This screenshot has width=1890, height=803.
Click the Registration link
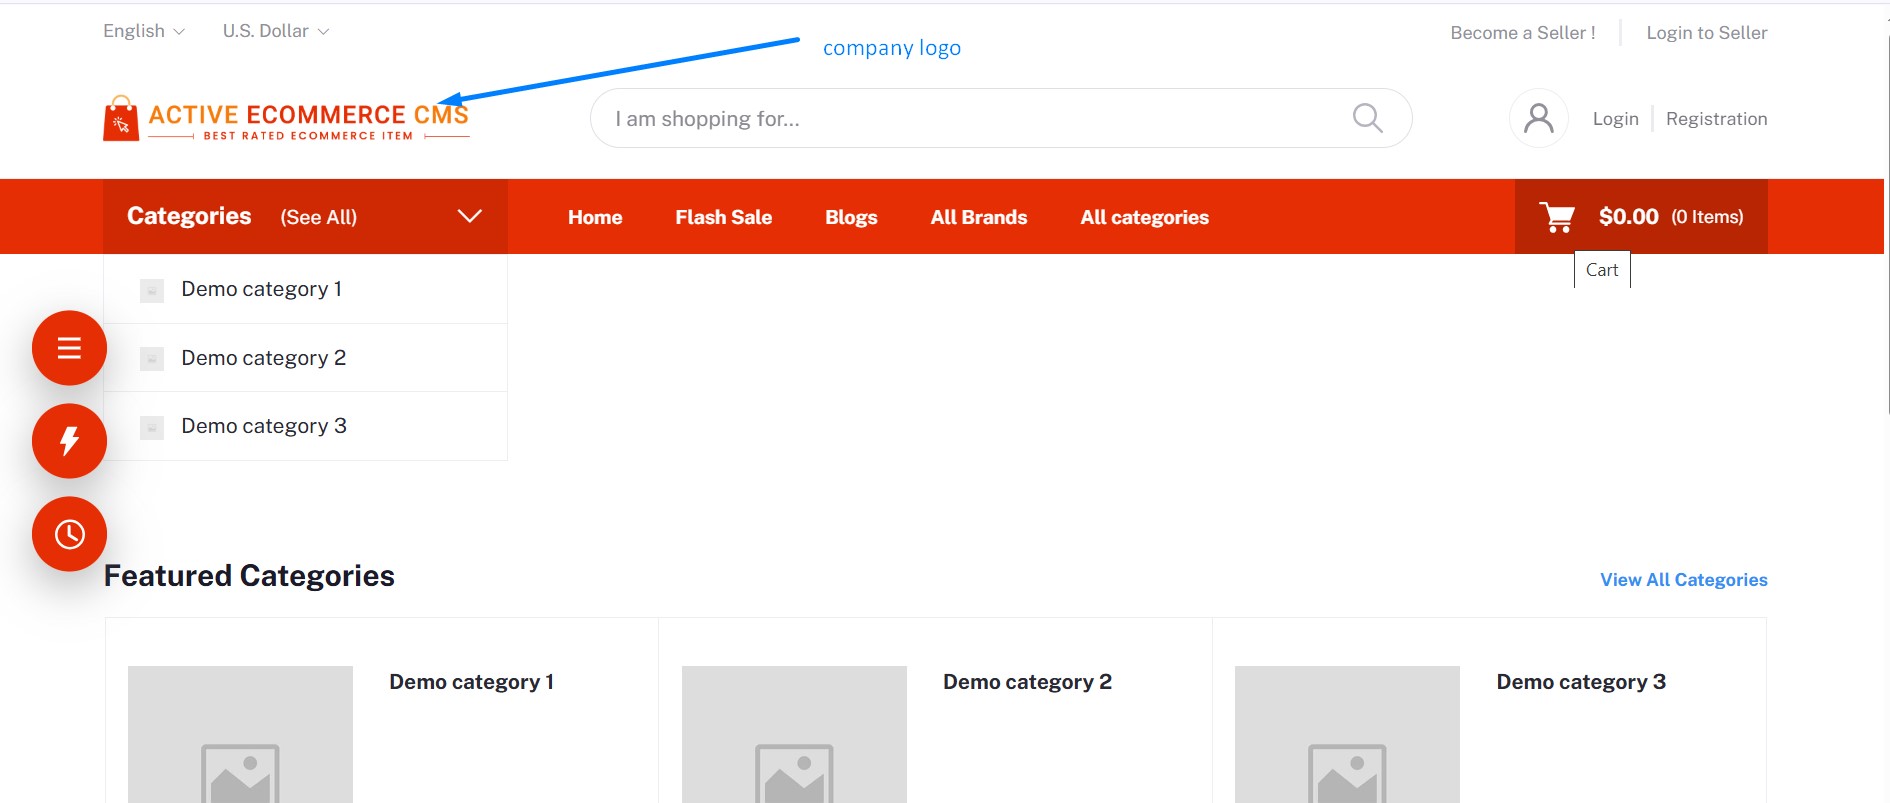coord(1716,119)
